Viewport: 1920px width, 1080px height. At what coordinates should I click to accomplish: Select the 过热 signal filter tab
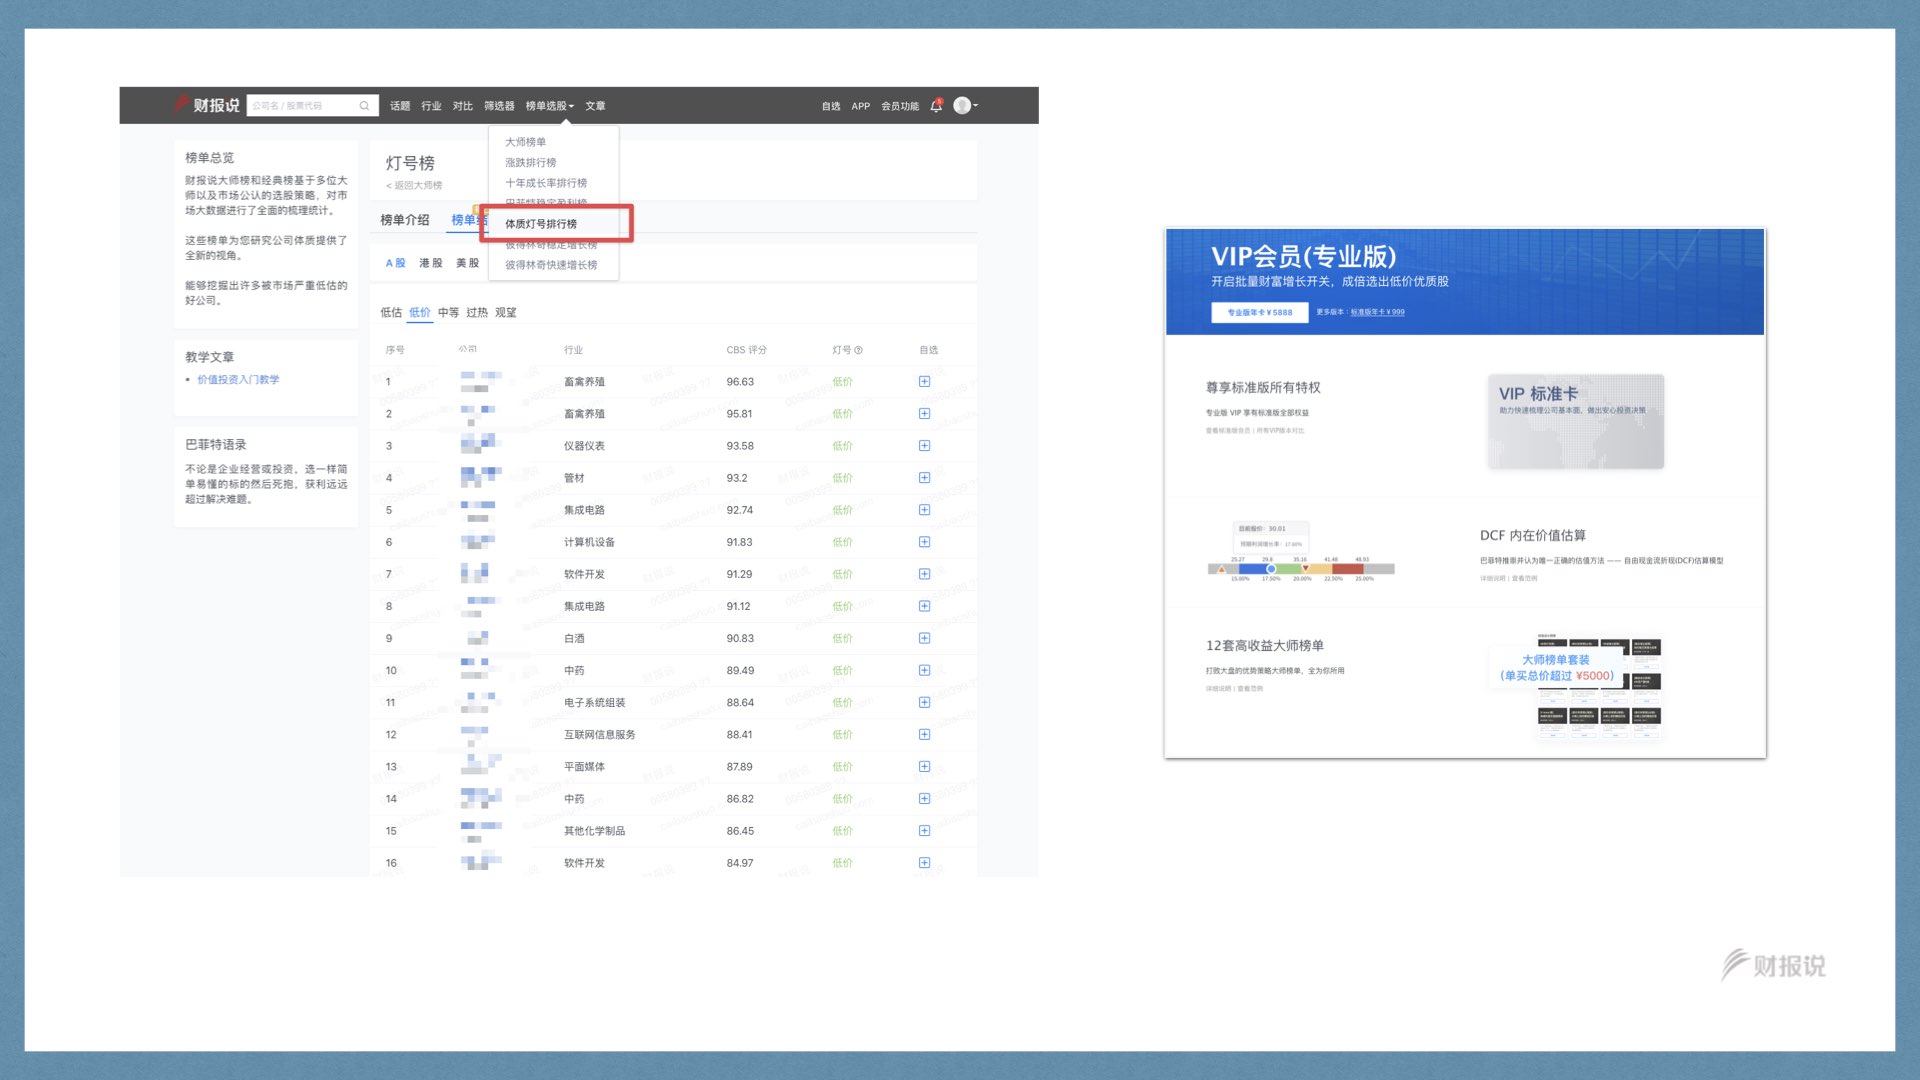tap(477, 313)
